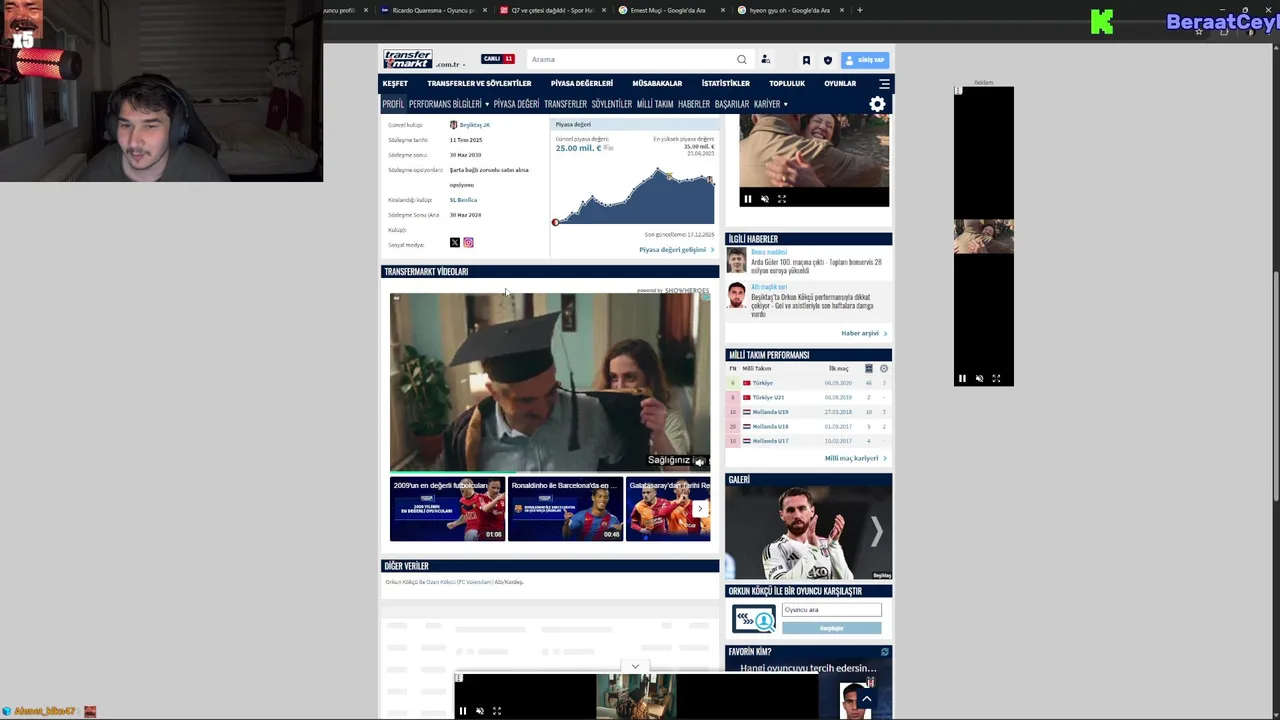Screen dimensions: 1280x720
Task: Open Beşiktaş'ta Orkun Kökçü performans news
Action: (812, 305)
